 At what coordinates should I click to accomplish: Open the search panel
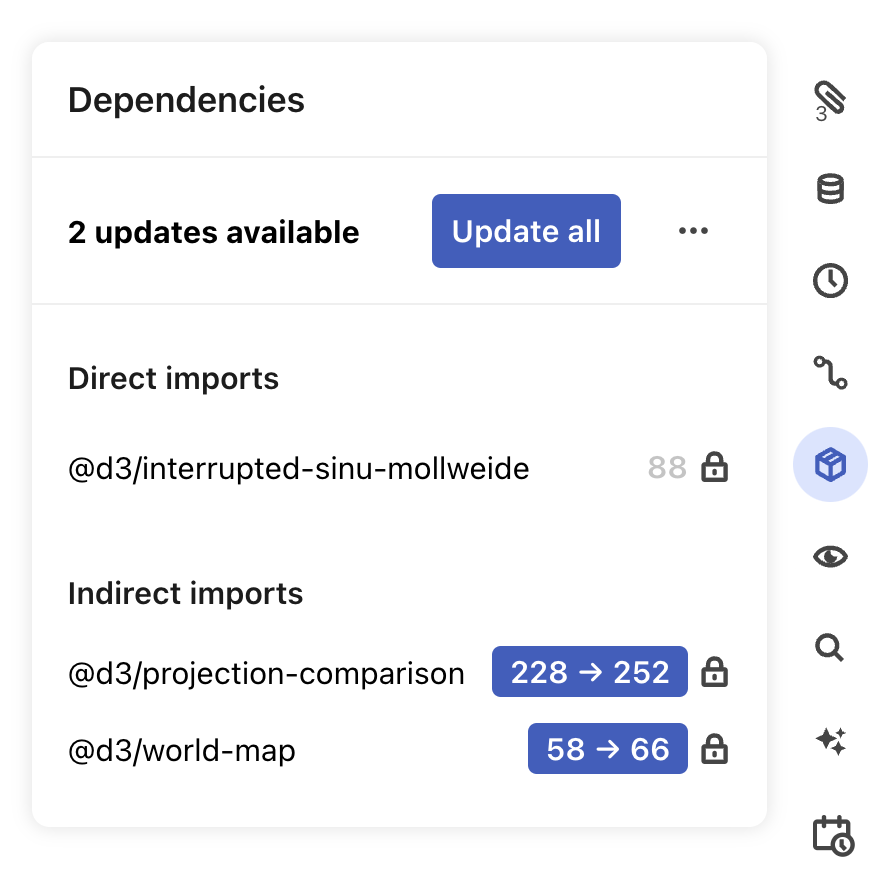pos(829,648)
